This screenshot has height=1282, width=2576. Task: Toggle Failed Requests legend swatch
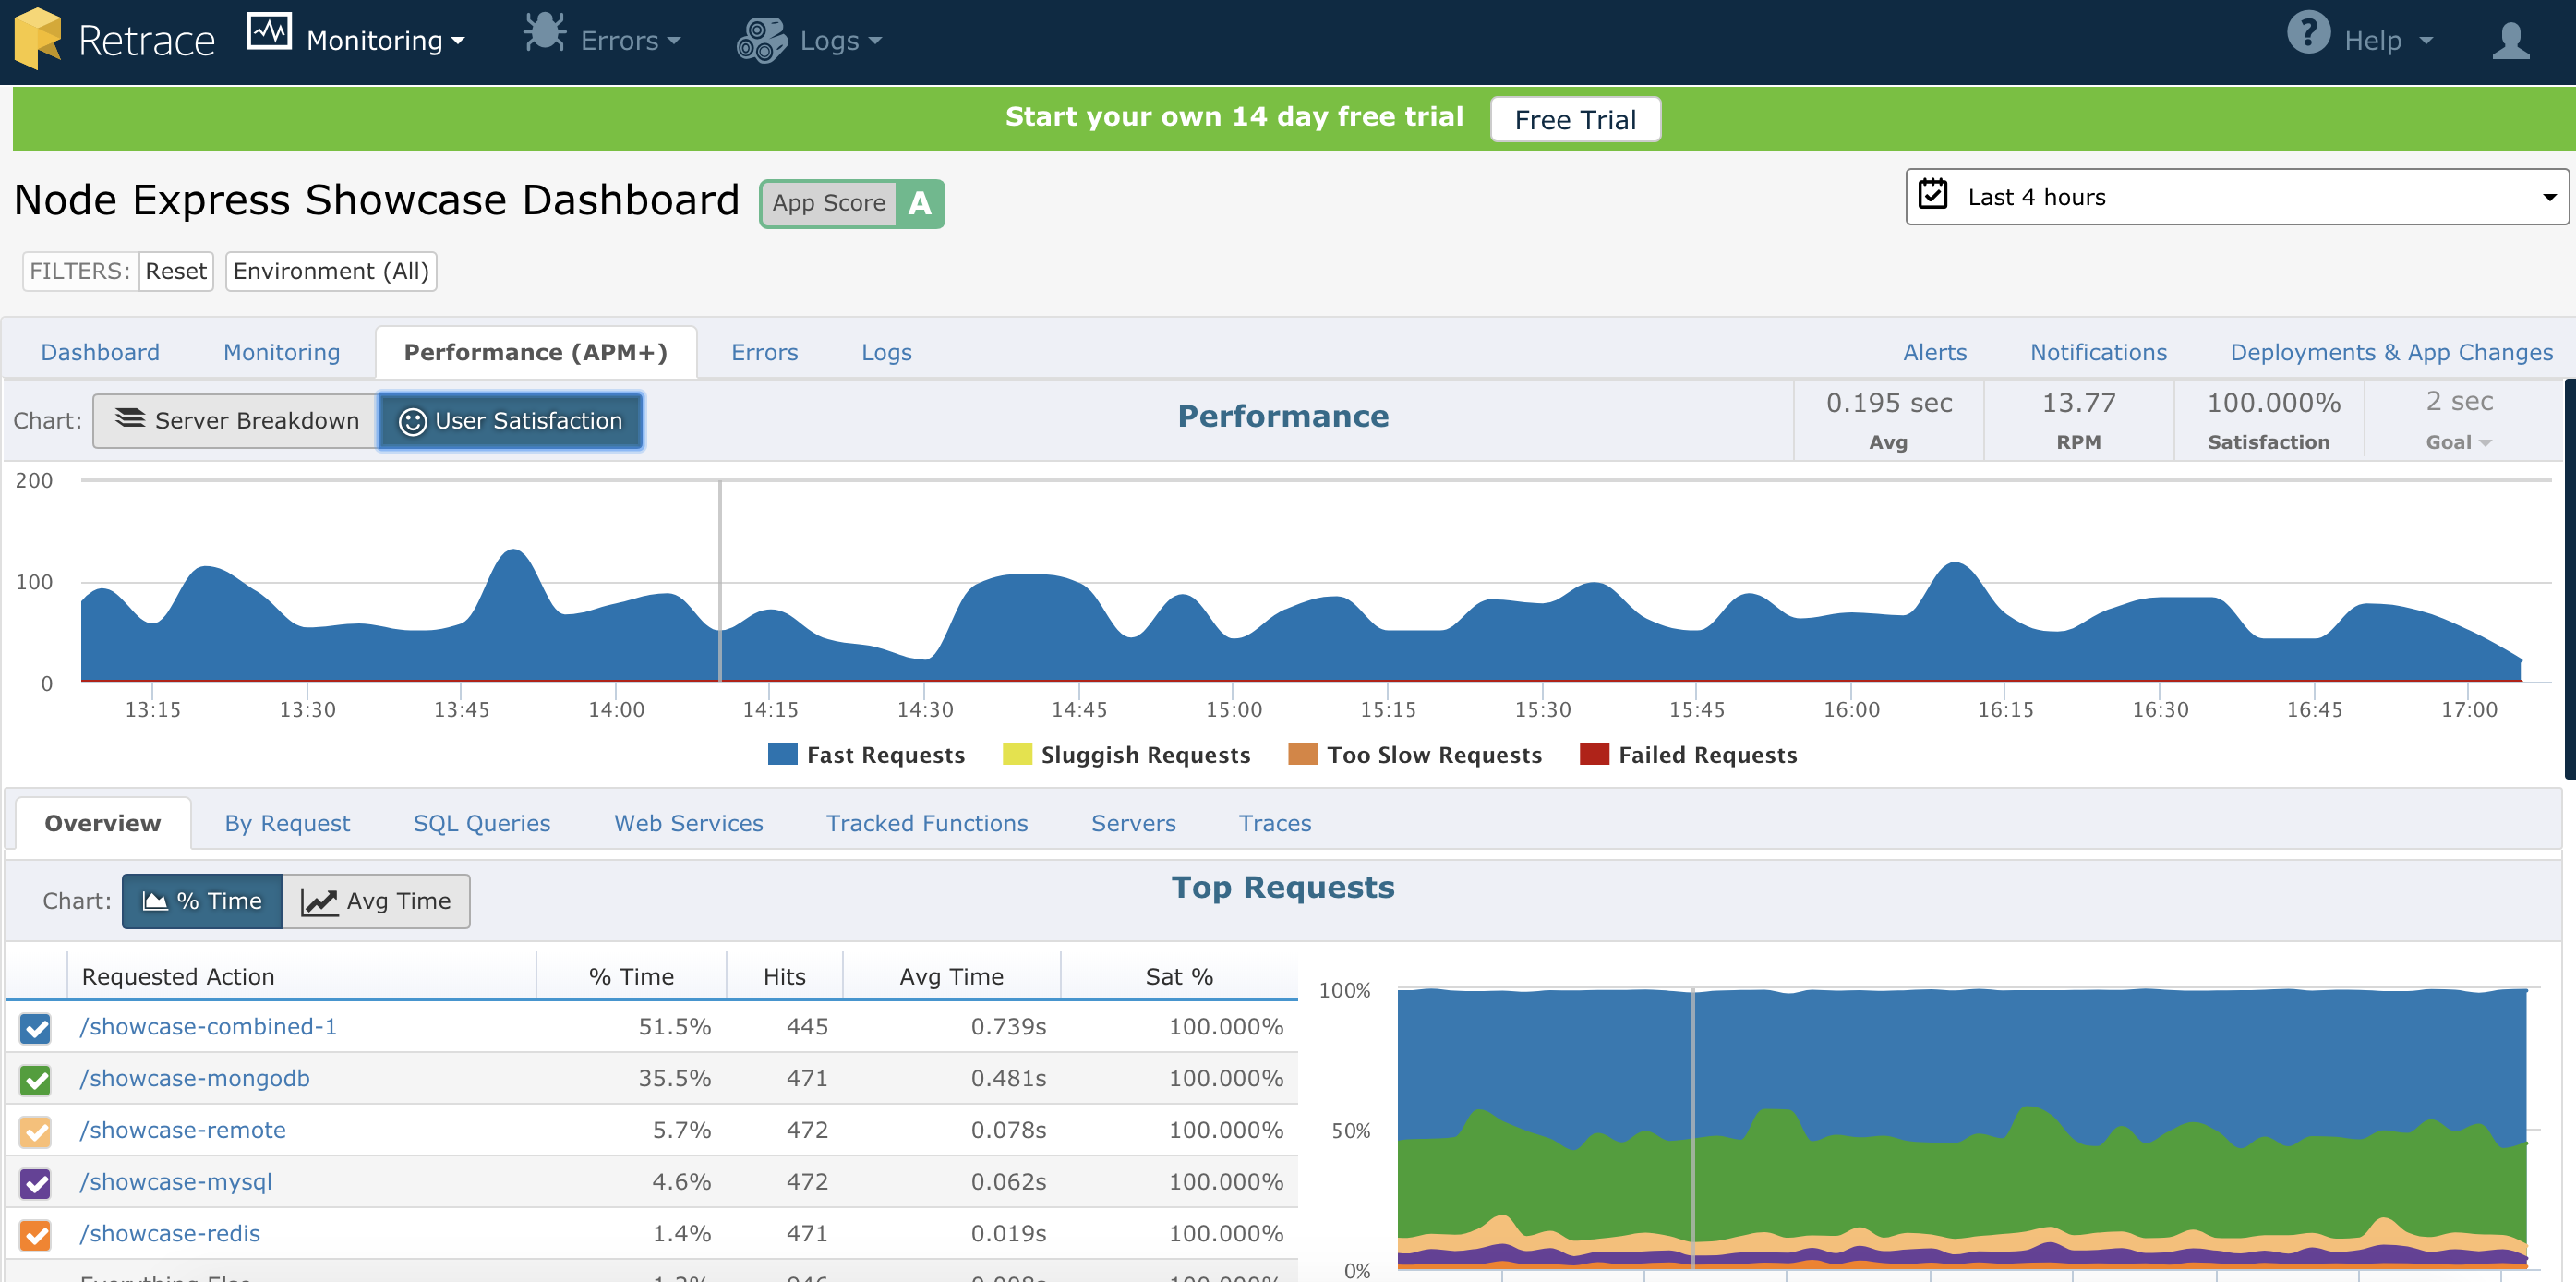coord(1594,754)
